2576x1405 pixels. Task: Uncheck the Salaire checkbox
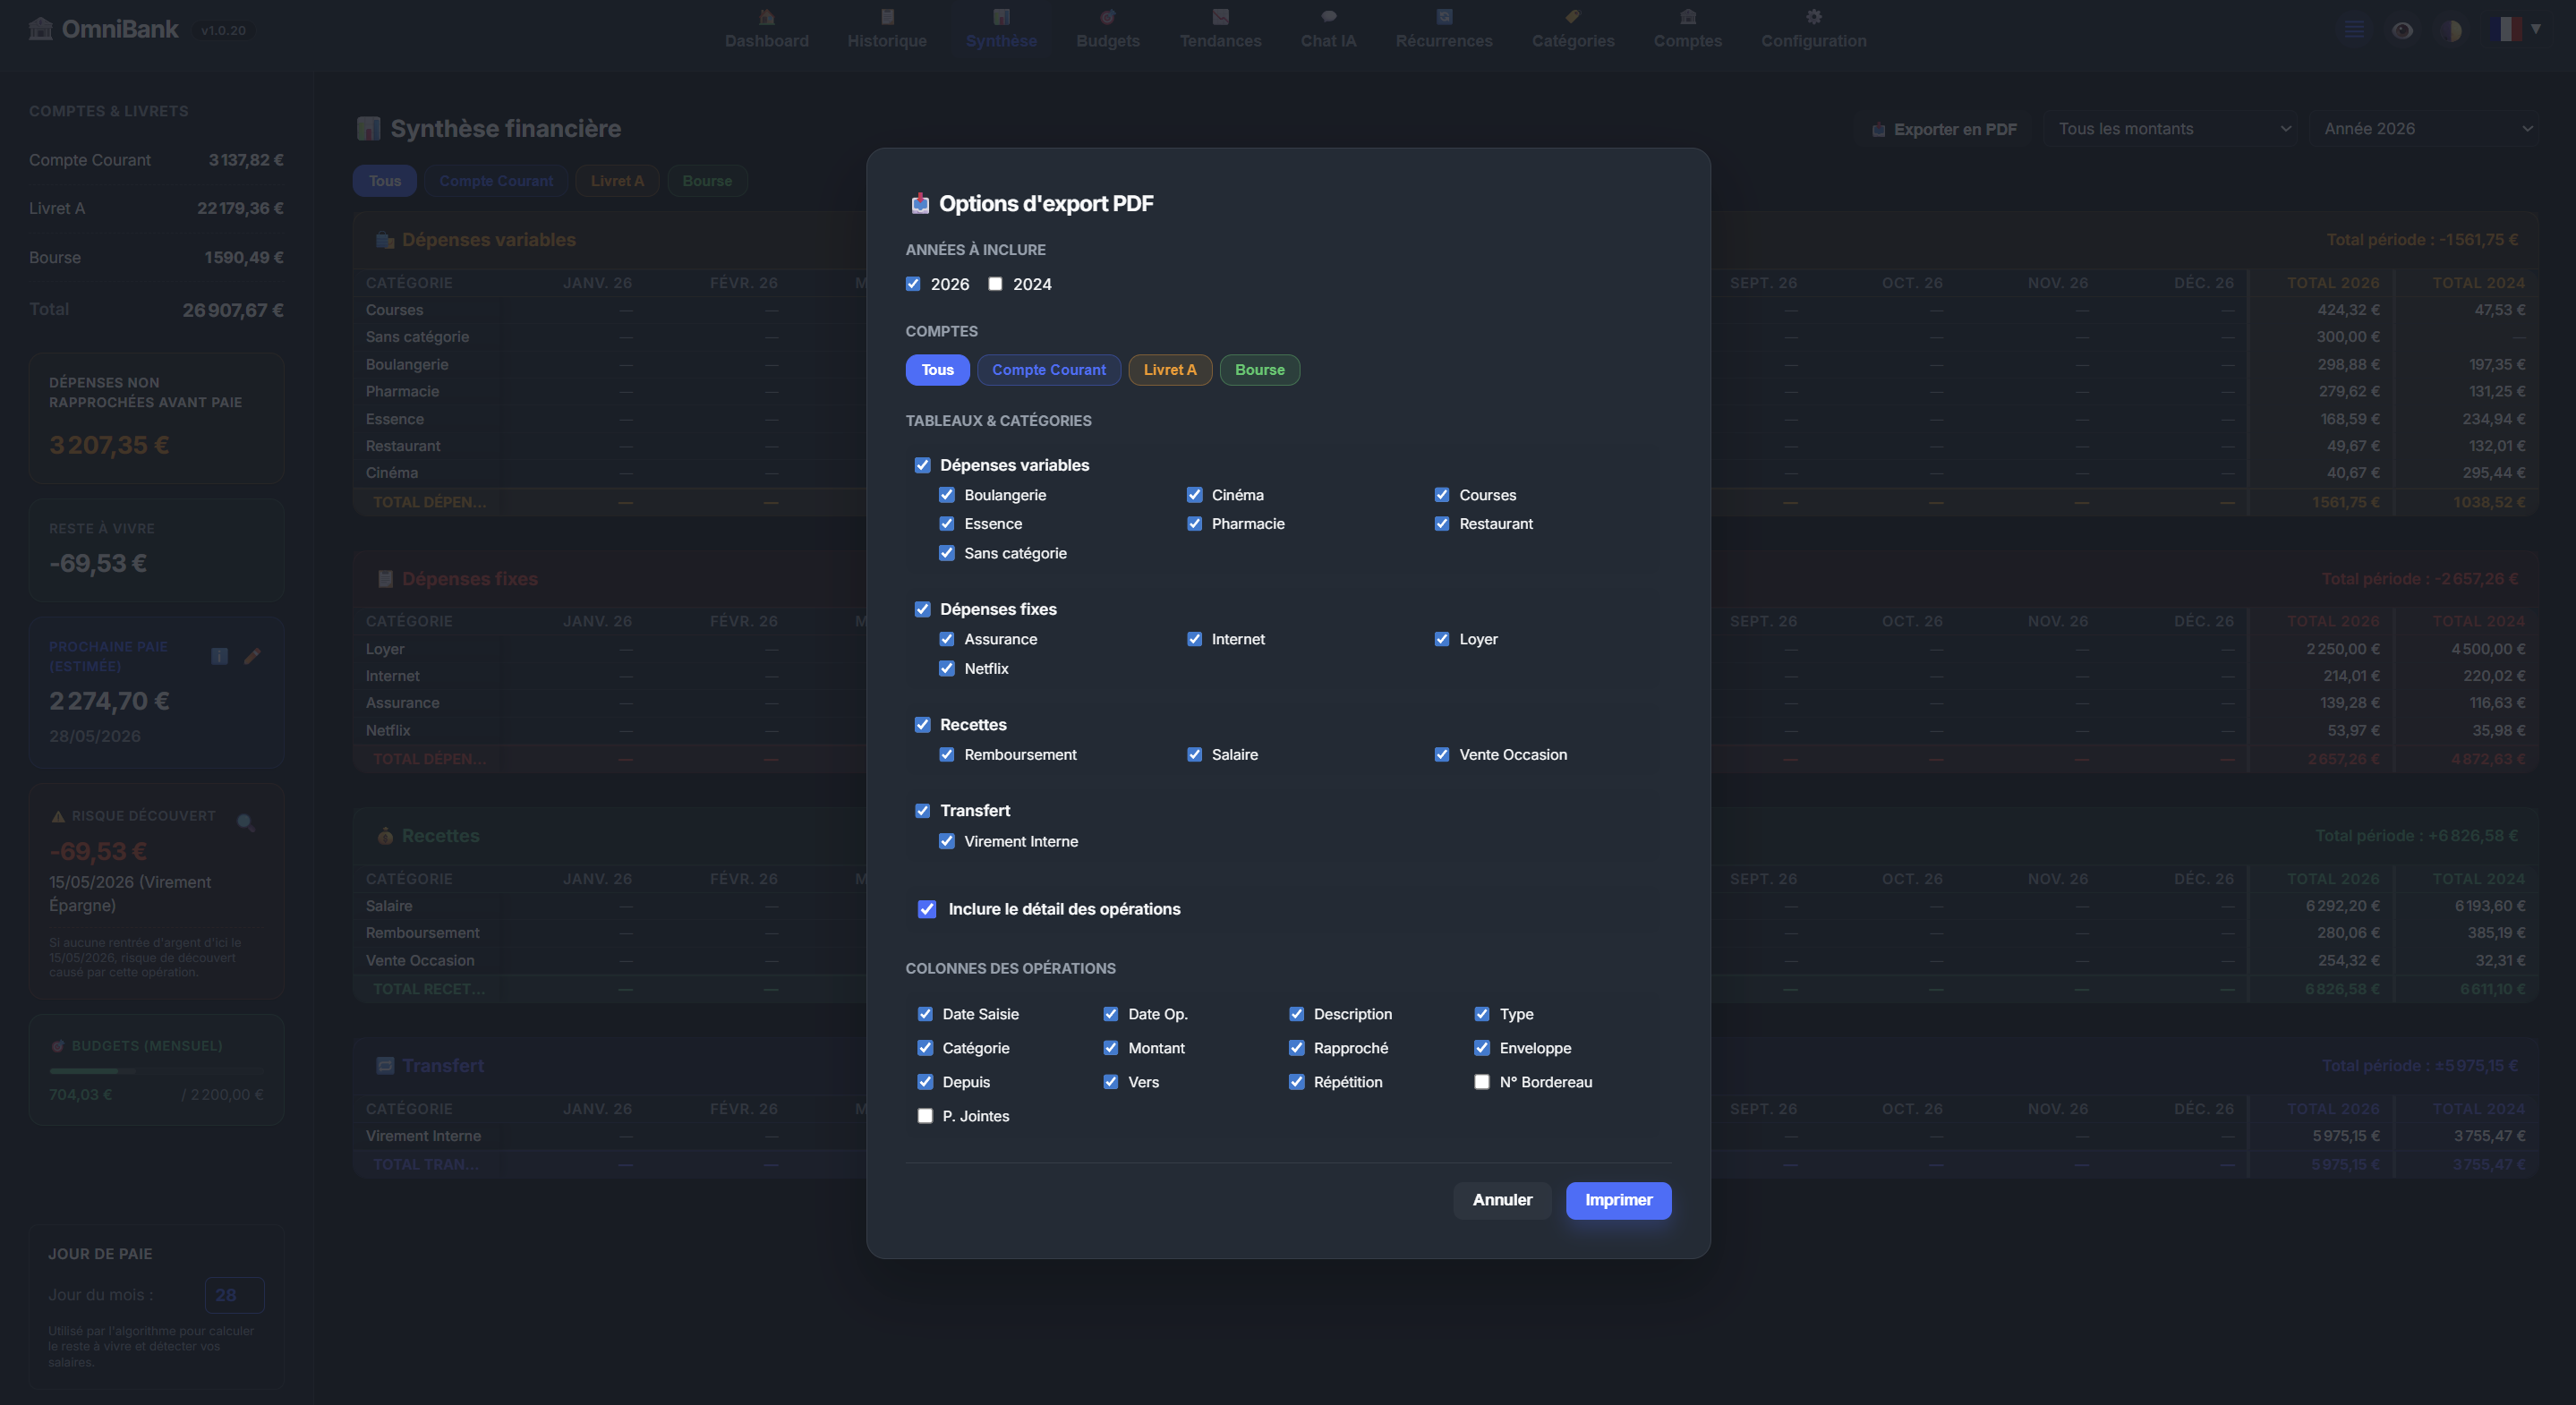click(1194, 755)
